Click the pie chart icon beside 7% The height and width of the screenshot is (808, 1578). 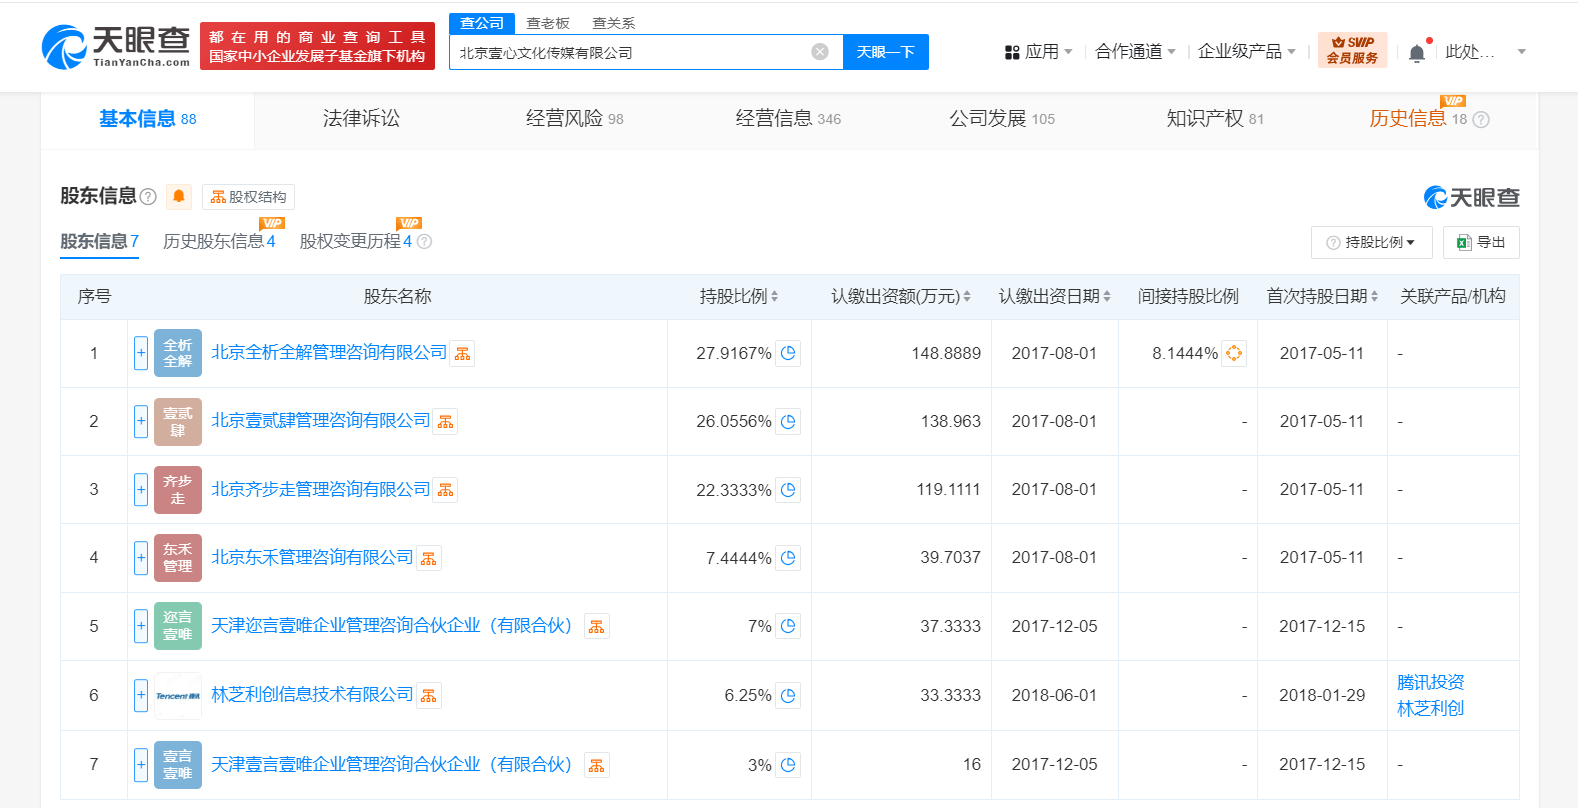(788, 626)
